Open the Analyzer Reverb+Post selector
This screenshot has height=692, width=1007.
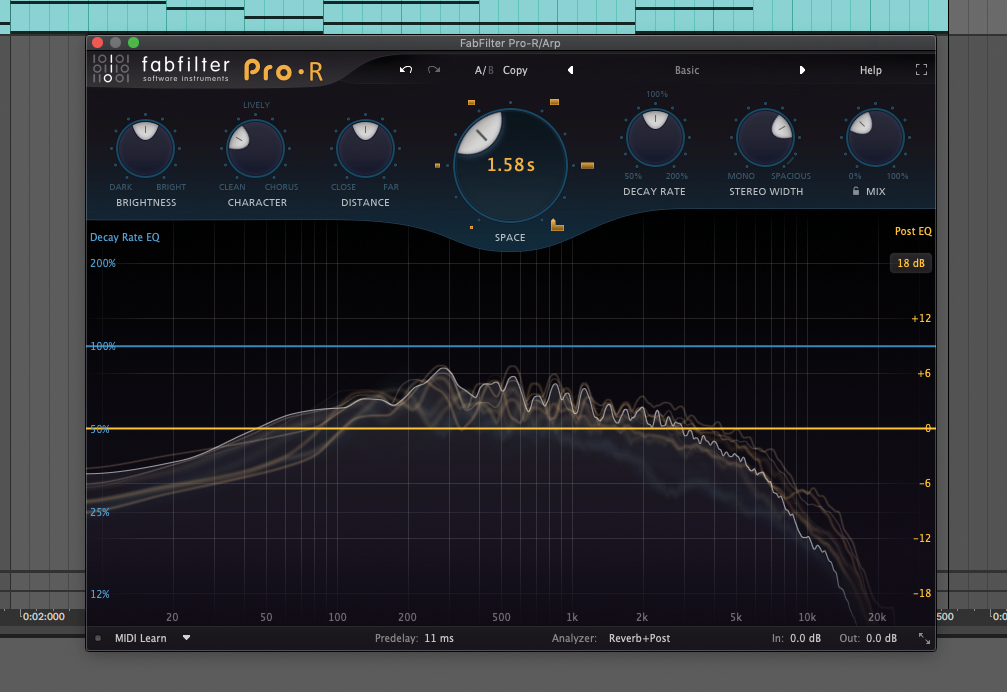coord(641,638)
